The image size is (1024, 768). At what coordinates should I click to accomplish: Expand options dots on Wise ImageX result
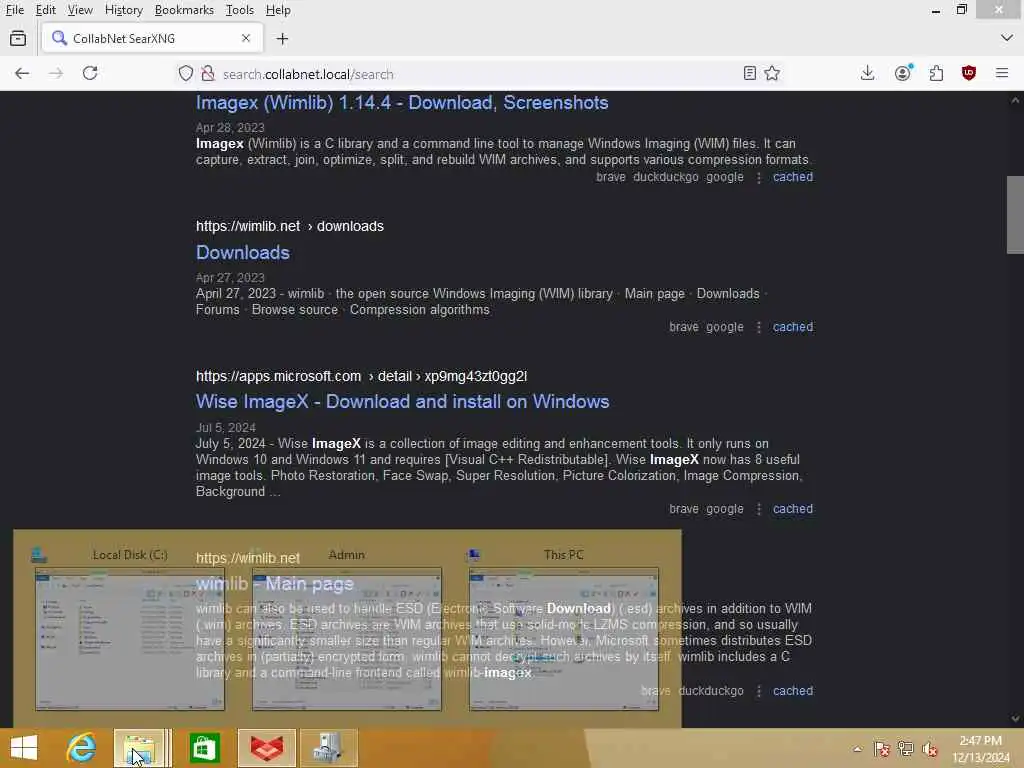[x=758, y=509]
